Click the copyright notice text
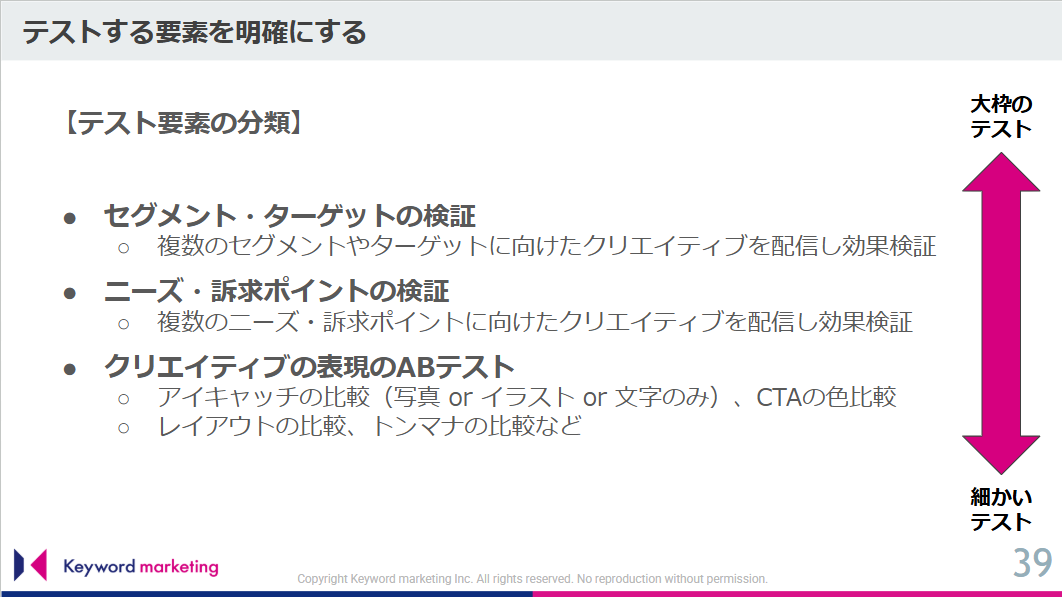The width and height of the screenshot is (1062, 597). [532, 579]
